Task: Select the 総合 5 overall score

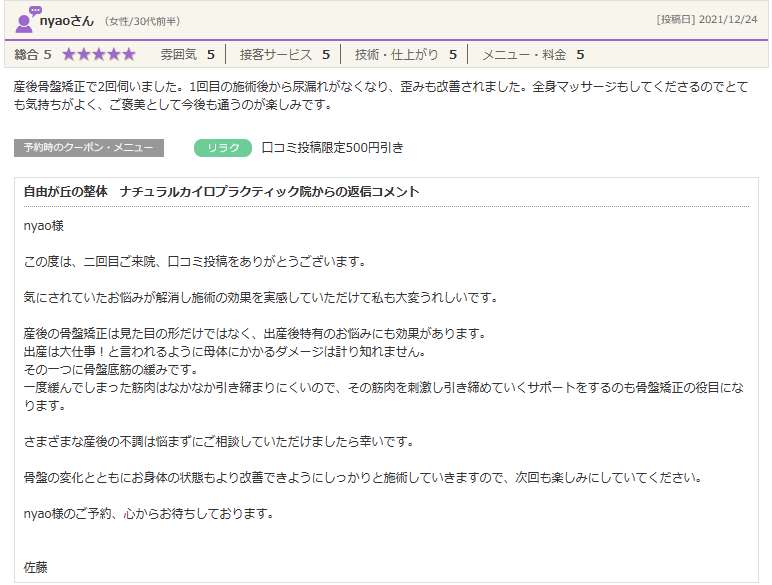Action: (x=33, y=54)
